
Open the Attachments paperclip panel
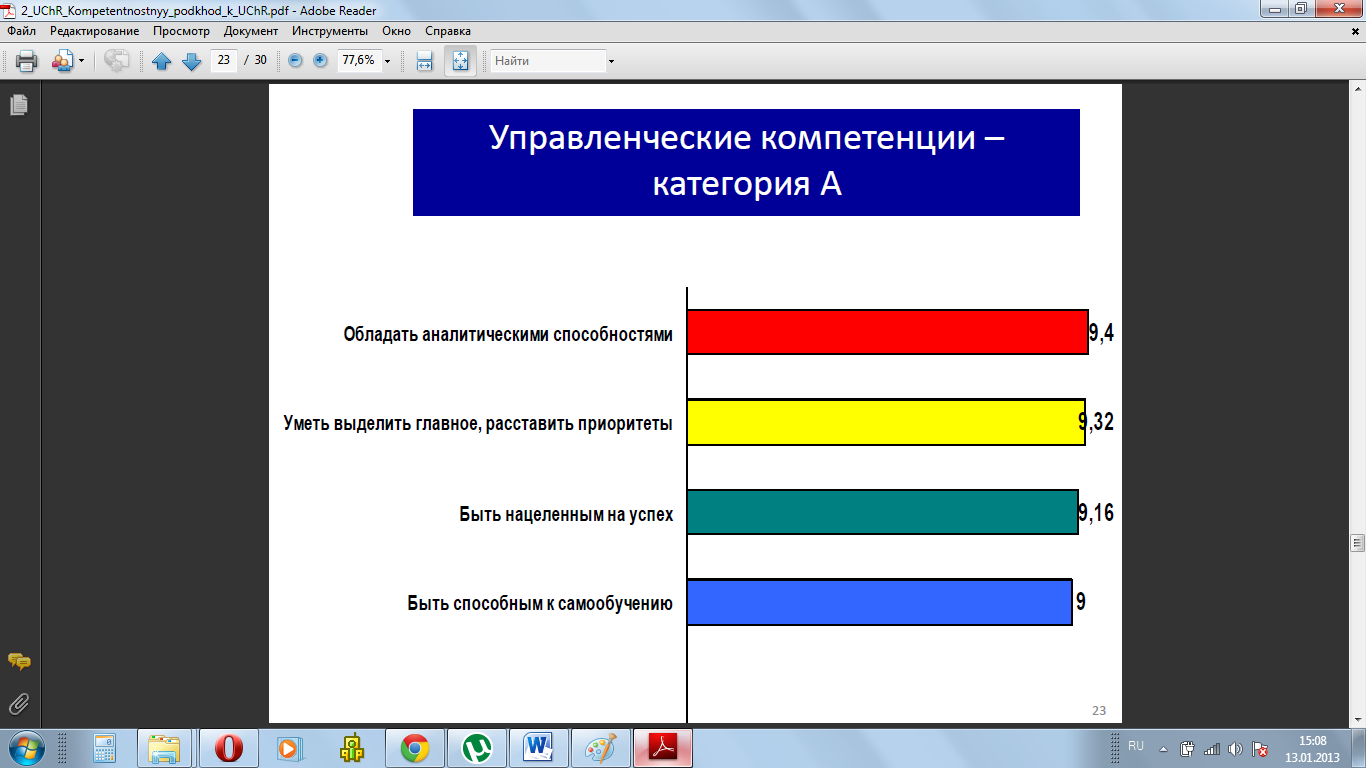pyautogui.click(x=18, y=704)
